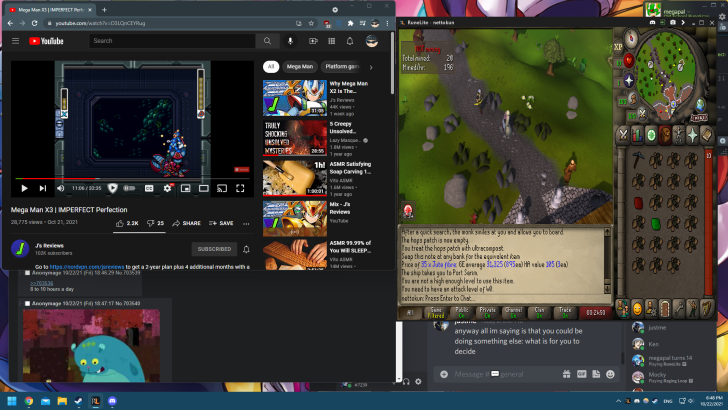
Task: Cast video using Play on TV icon
Action: pos(222,188)
